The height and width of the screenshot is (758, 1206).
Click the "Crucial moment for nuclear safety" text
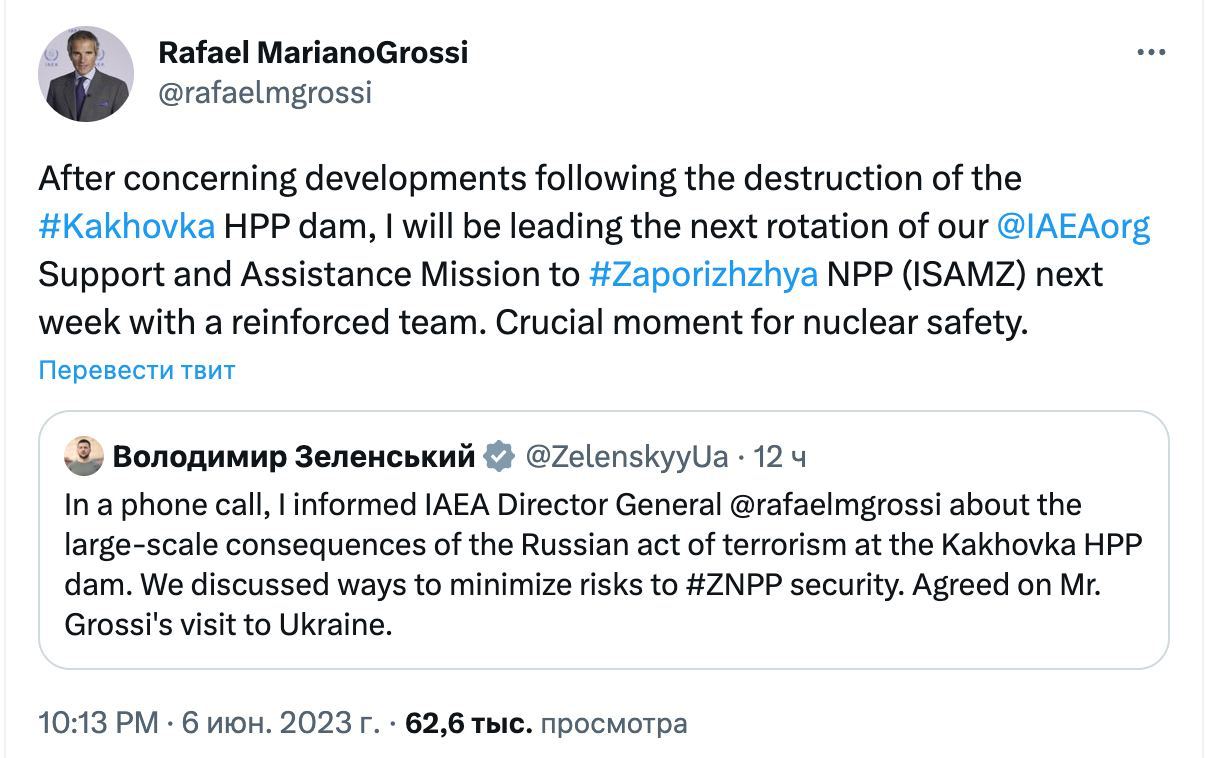(762, 322)
